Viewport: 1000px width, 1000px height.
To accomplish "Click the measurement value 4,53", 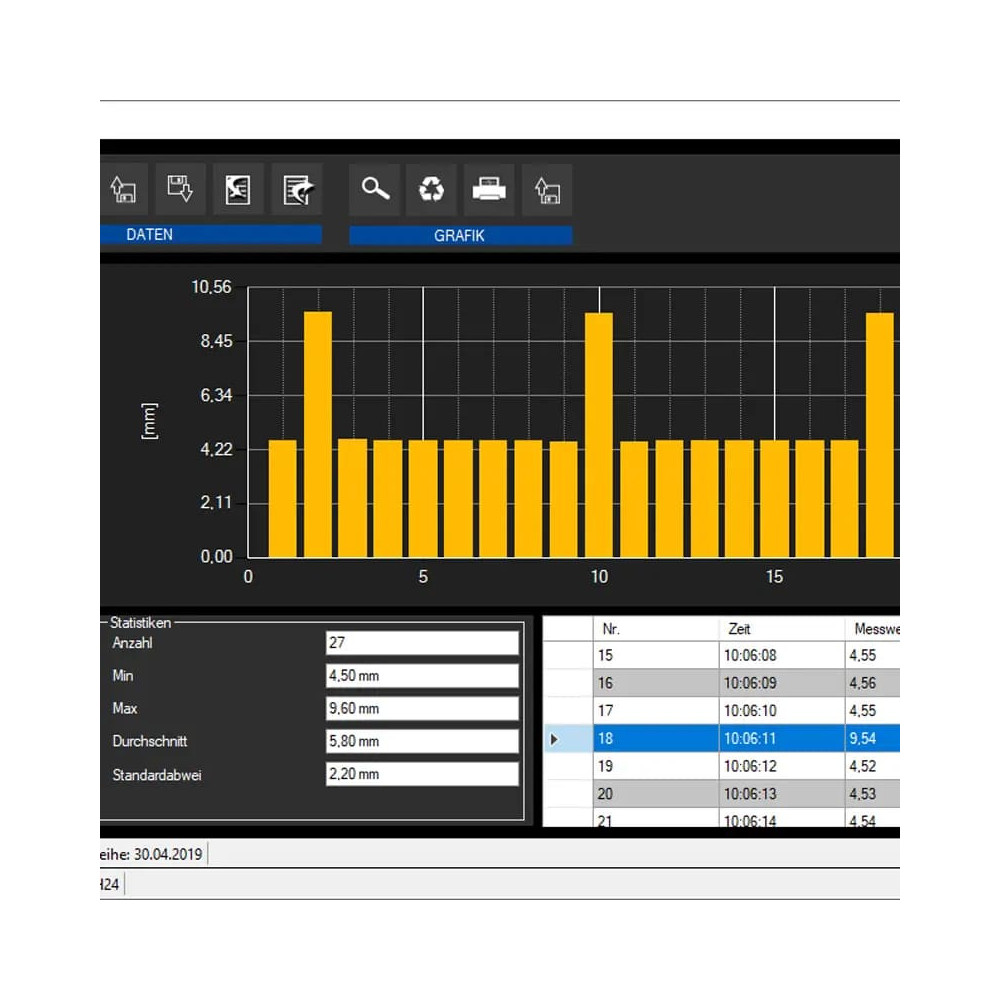I will [872, 794].
